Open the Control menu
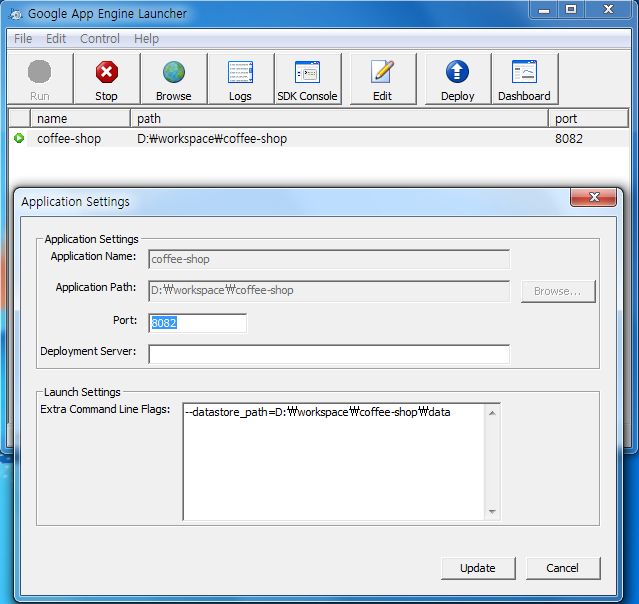 100,39
